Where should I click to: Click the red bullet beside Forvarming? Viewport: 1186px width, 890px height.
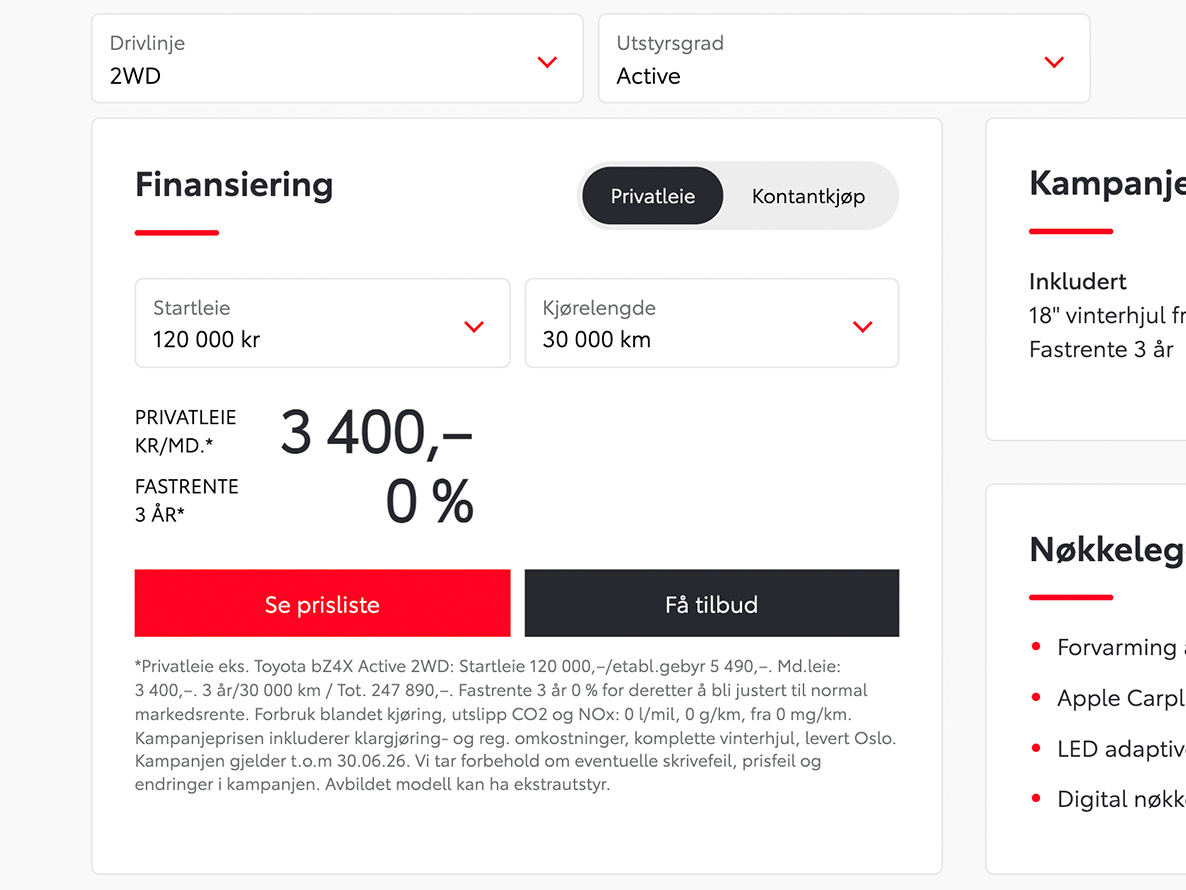point(1037,648)
